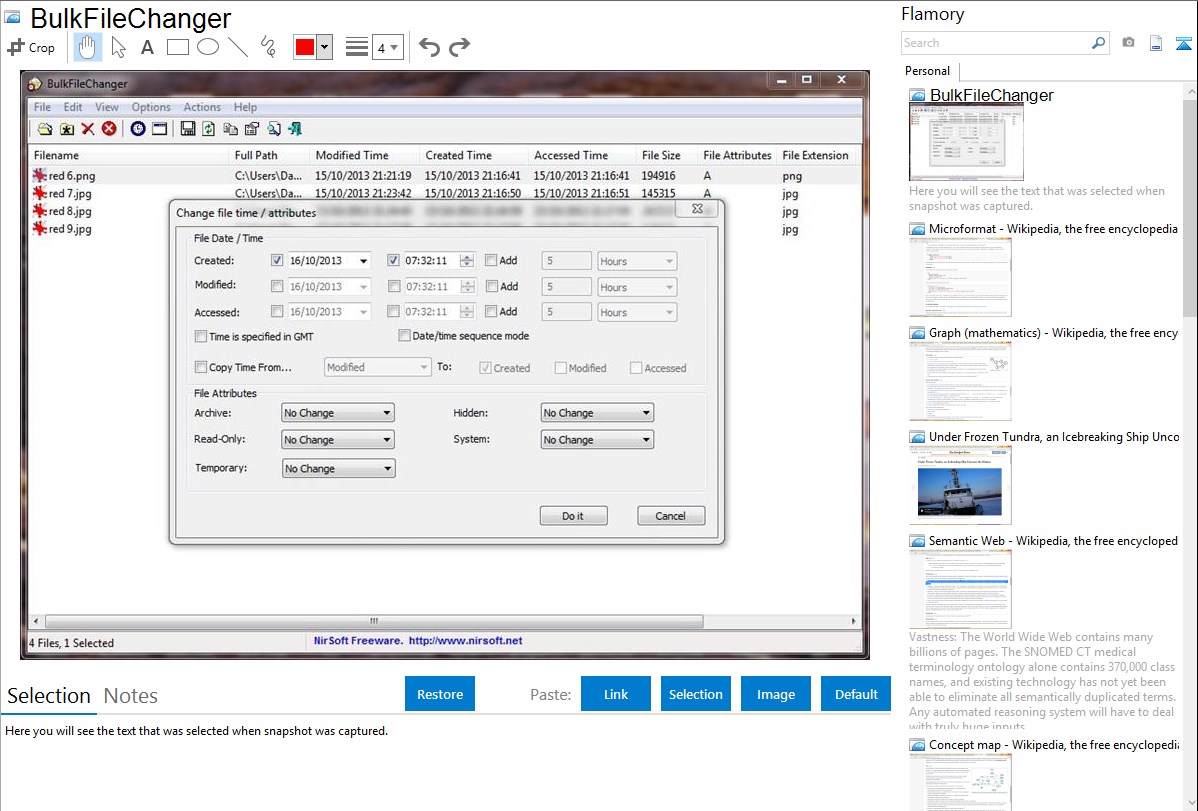The image size is (1198, 811).
Task: Click the Flamory panel vertical scrollbar
Action: pos(1190,207)
